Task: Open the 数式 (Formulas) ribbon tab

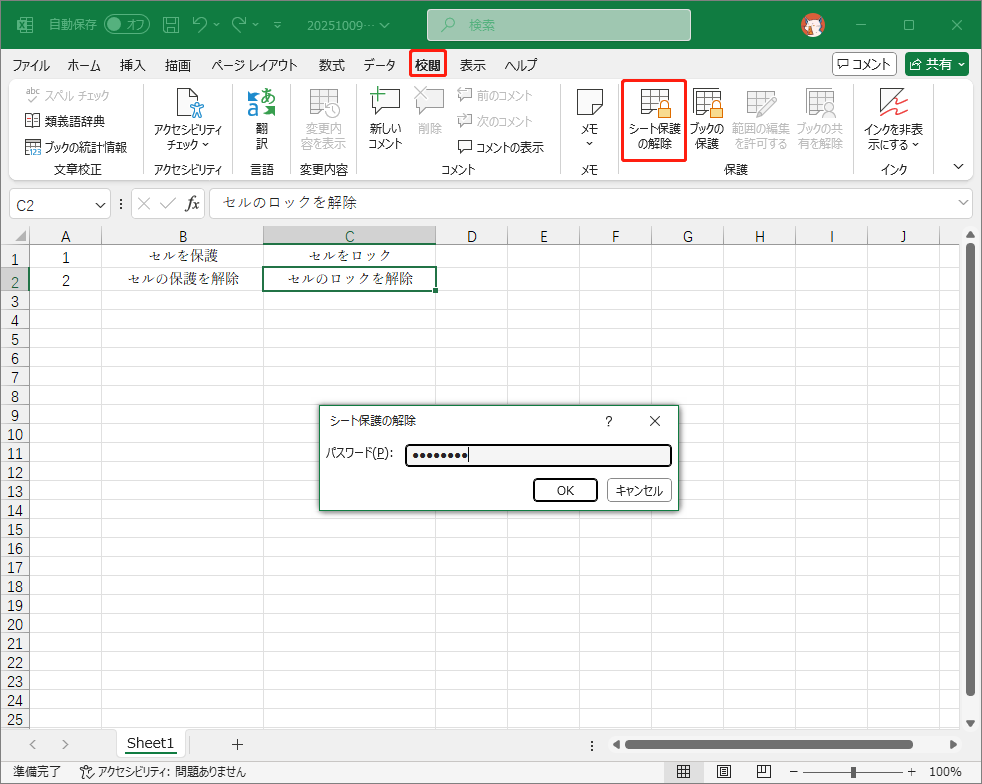Action: (331, 65)
